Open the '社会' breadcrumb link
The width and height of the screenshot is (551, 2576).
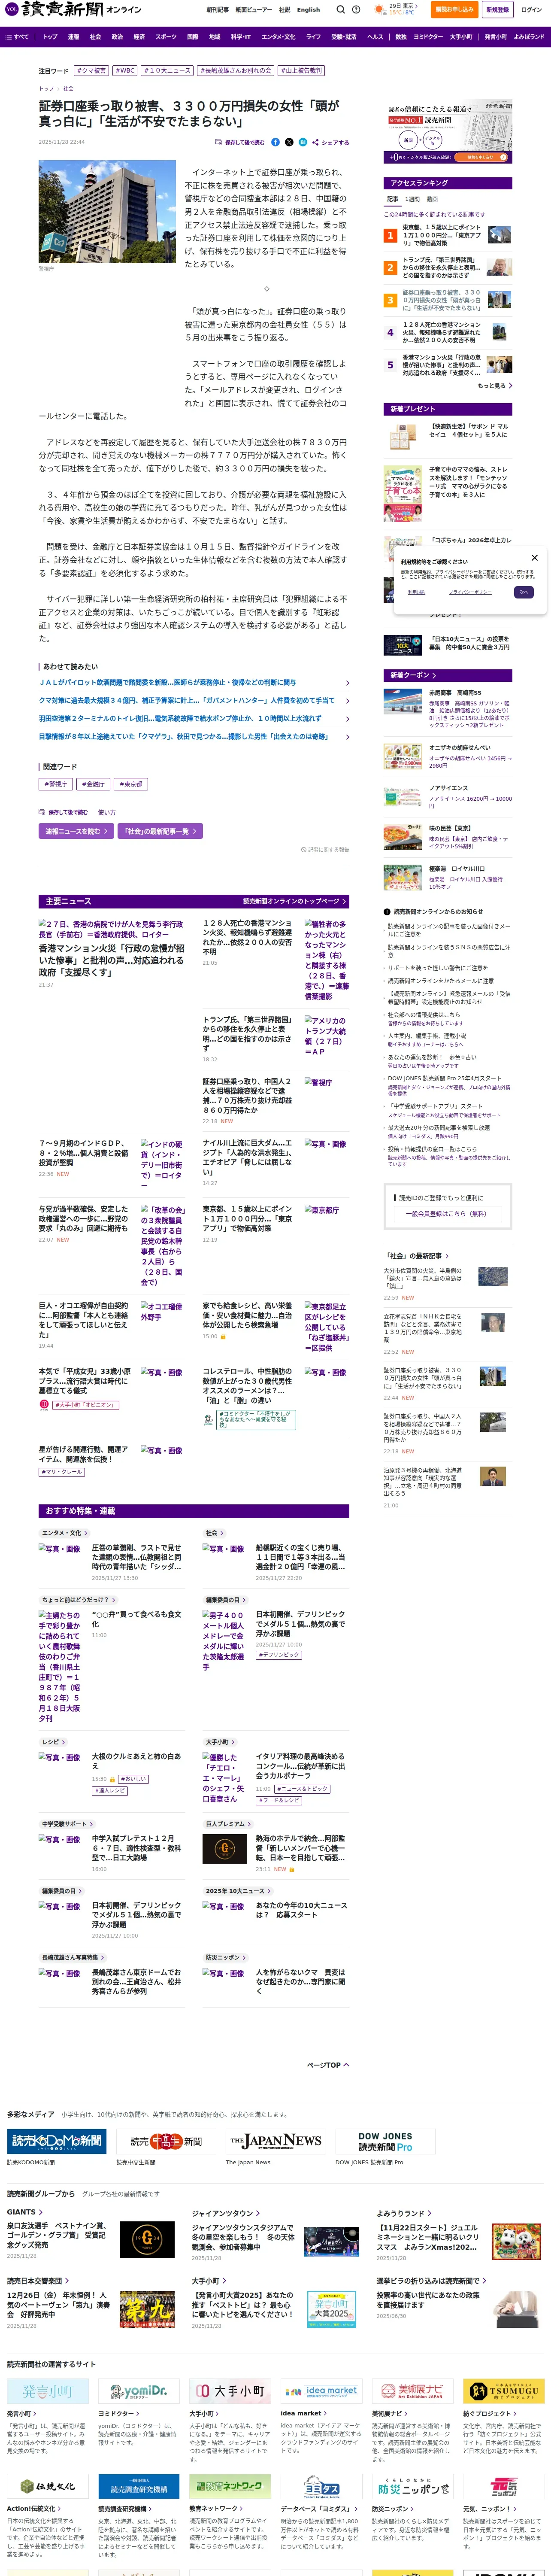point(68,88)
